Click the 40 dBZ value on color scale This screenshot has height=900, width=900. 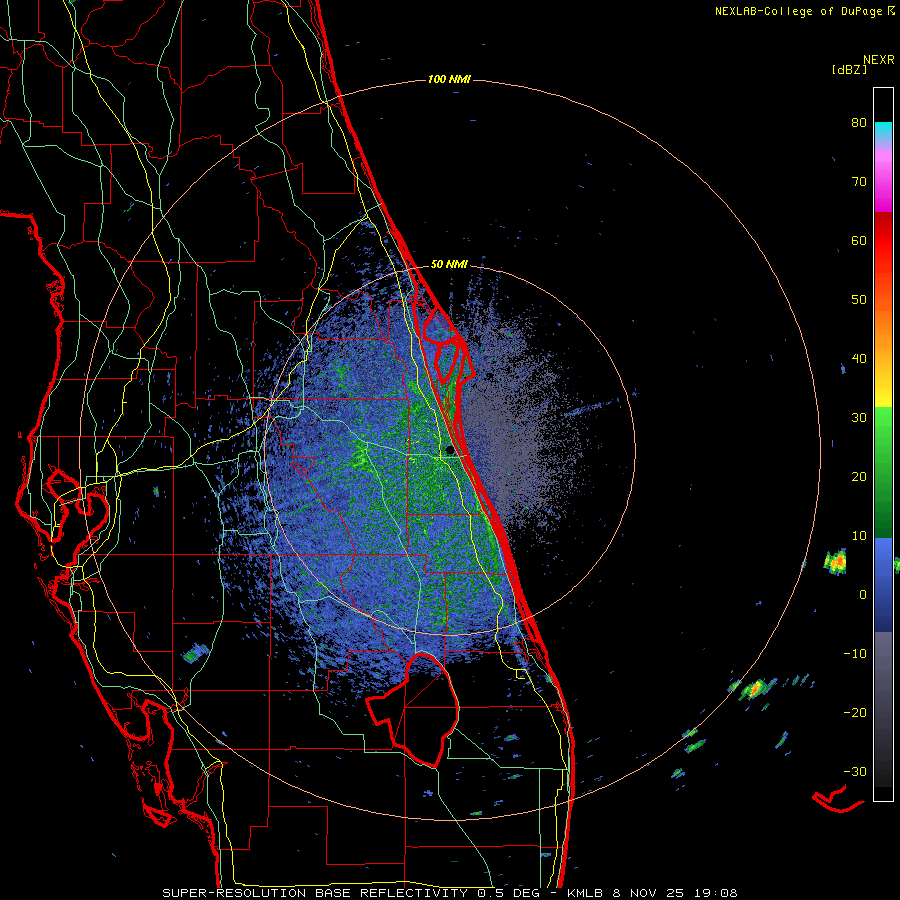[x=859, y=359]
